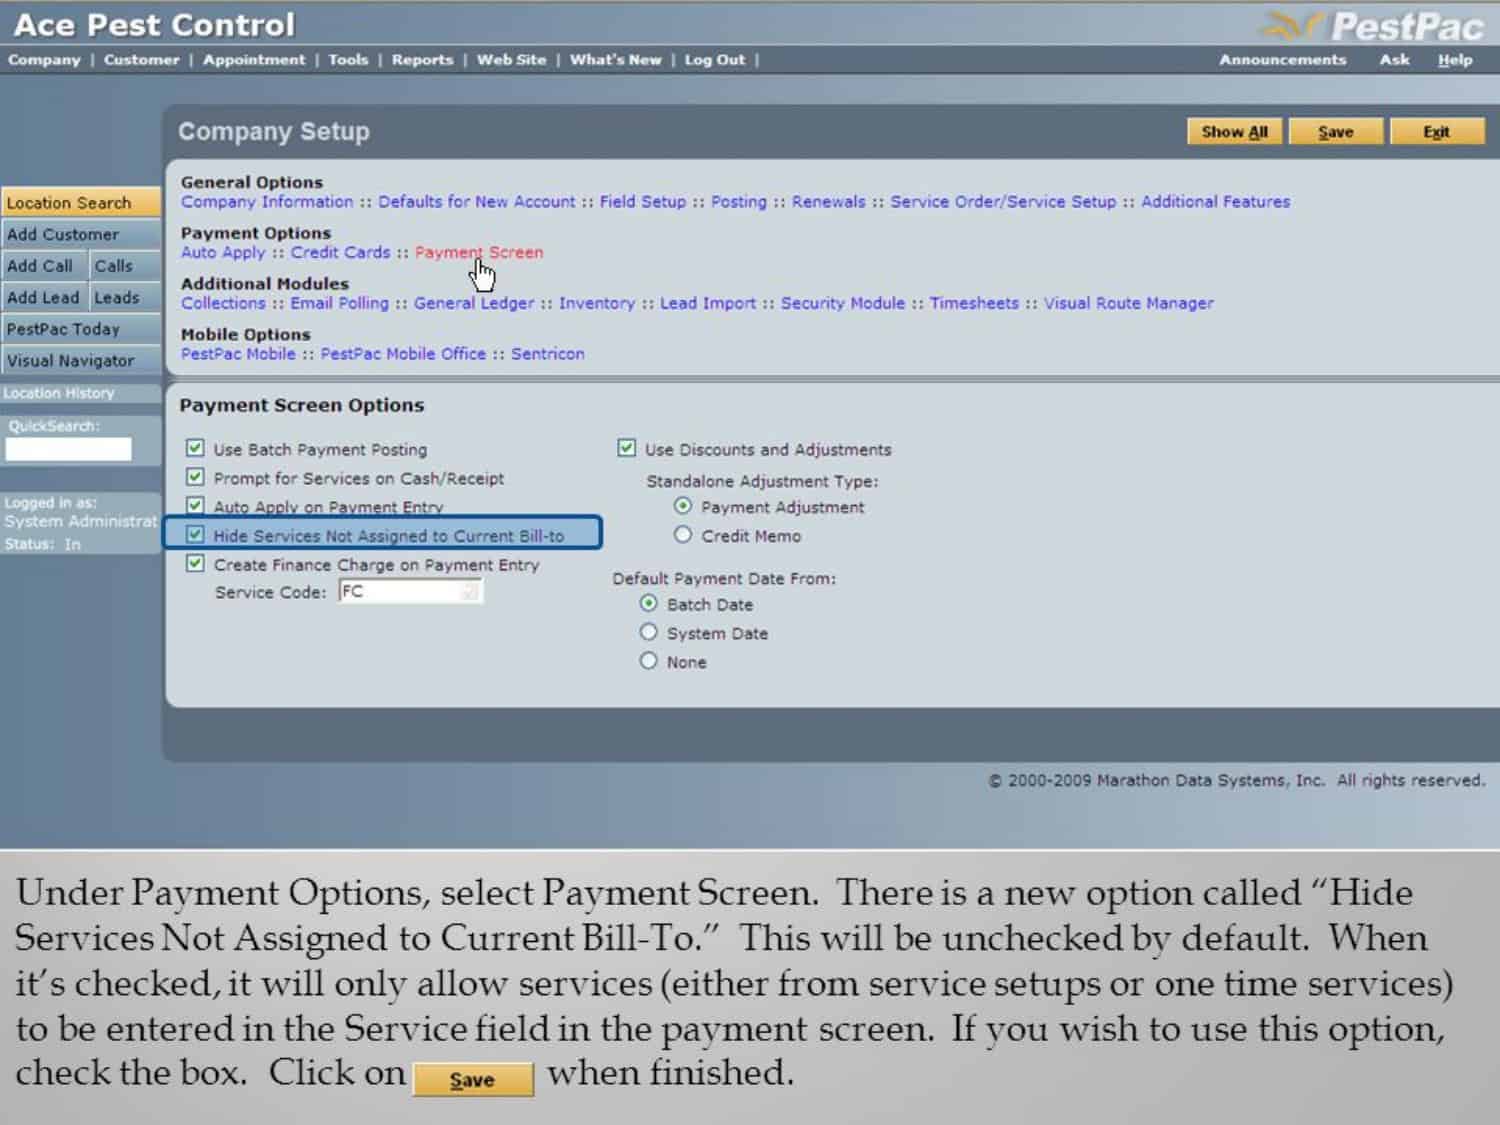The height and width of the screenshot is (1125, 1500).
Task: Open Inventory module
Action: pos(597,303)
